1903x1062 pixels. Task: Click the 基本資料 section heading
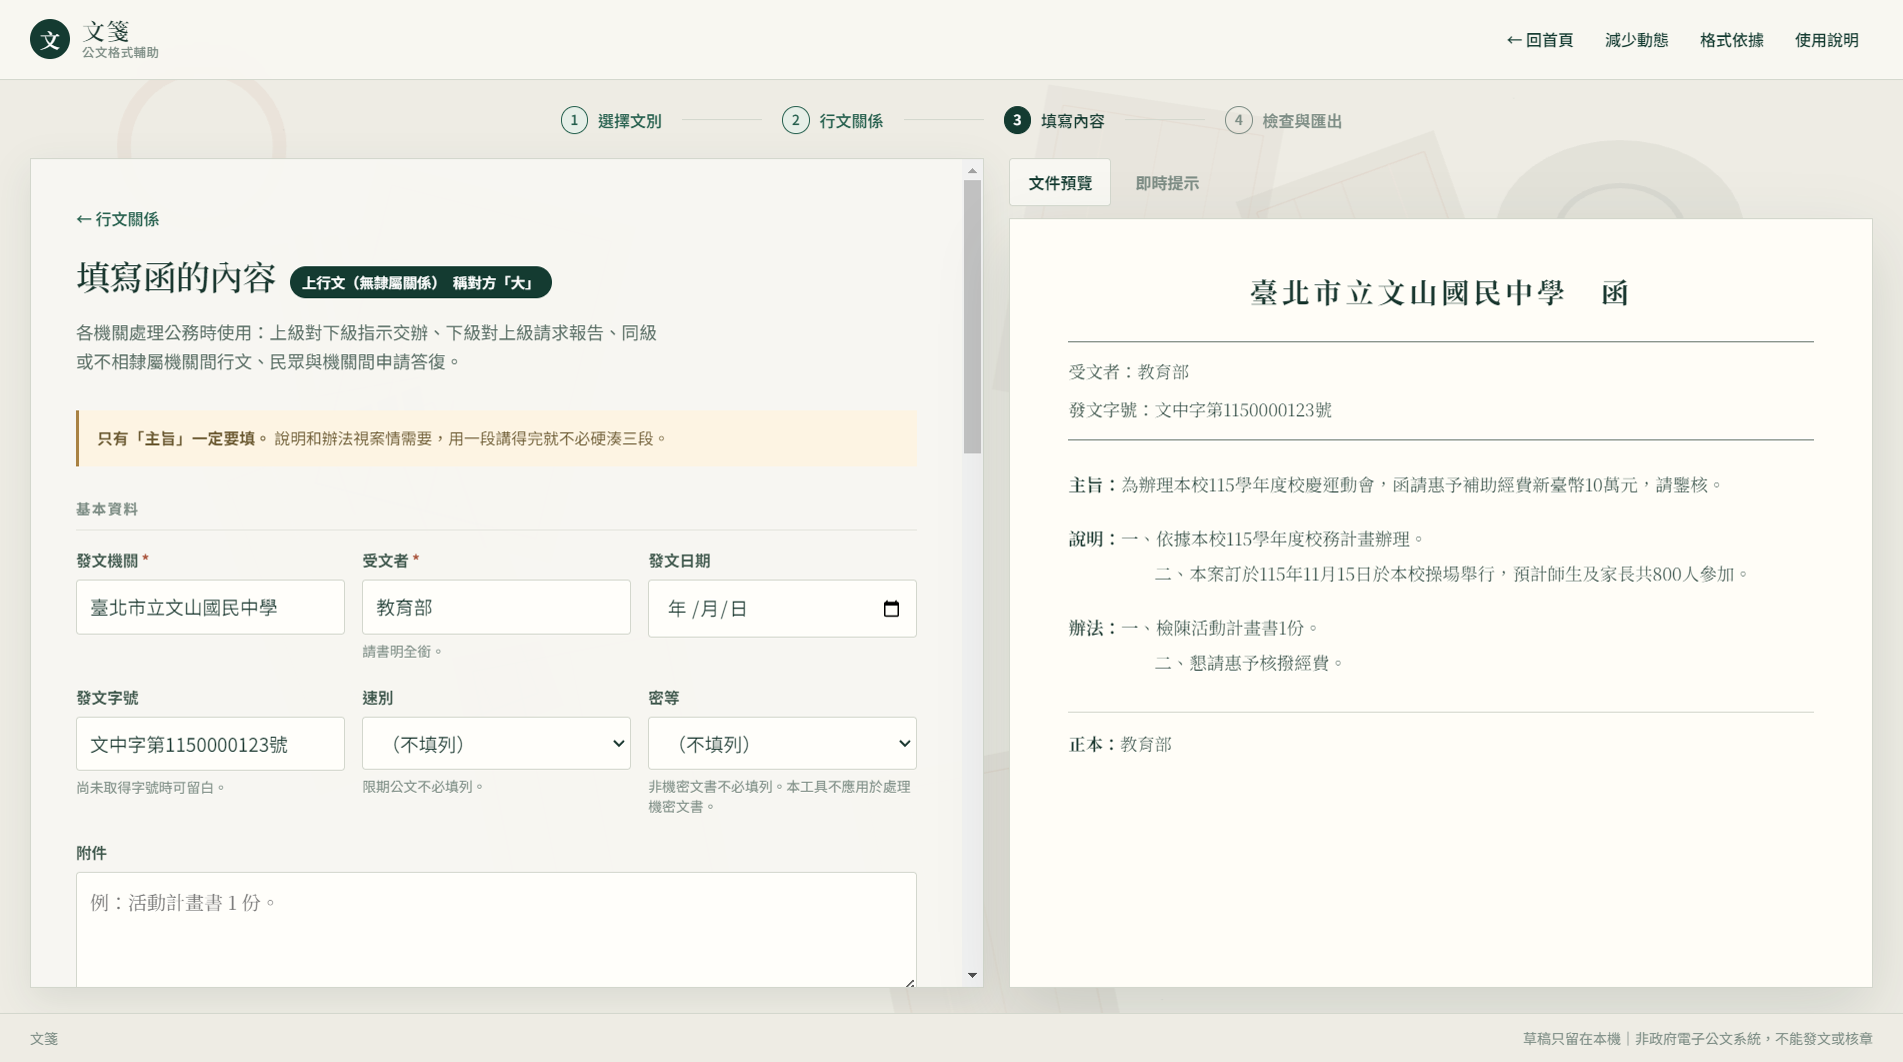[107, 509]
